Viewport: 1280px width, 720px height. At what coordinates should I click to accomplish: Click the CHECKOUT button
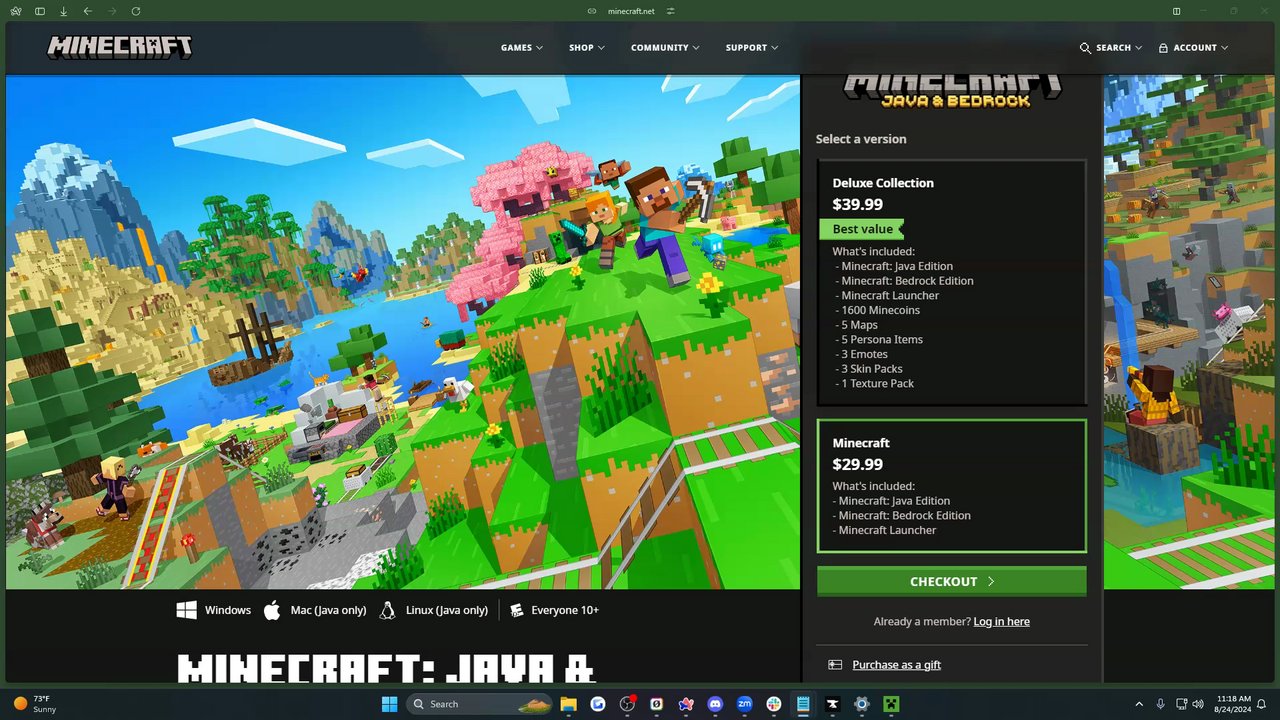coord(951,582)
